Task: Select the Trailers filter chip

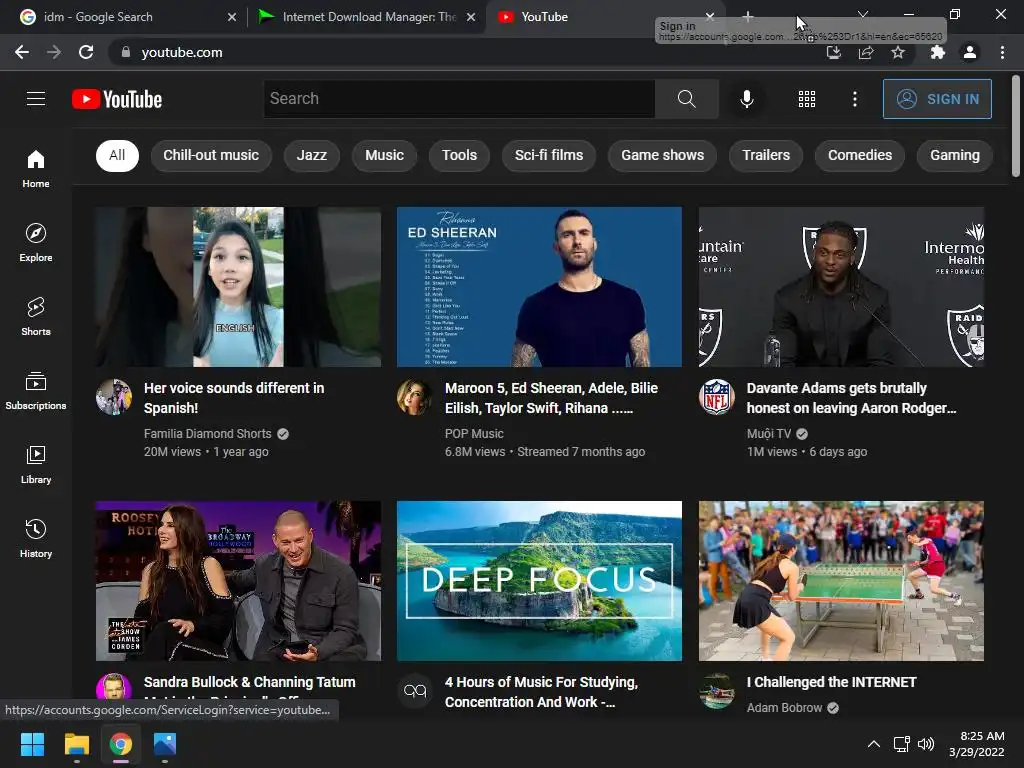Action: 765,155
